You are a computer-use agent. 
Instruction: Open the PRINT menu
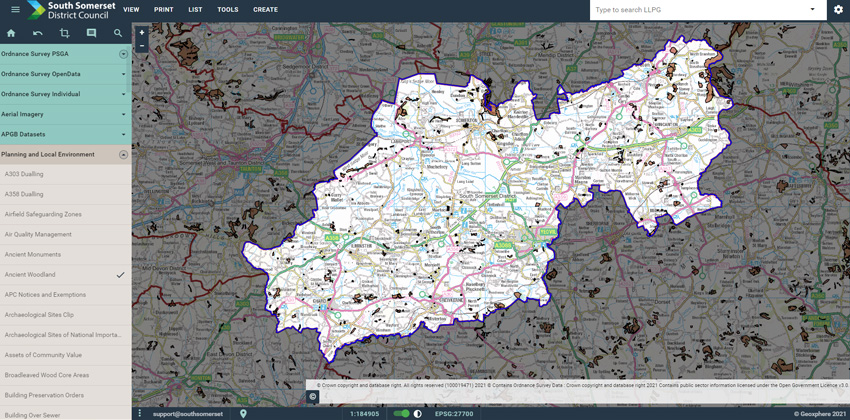[x=163, y=10]
